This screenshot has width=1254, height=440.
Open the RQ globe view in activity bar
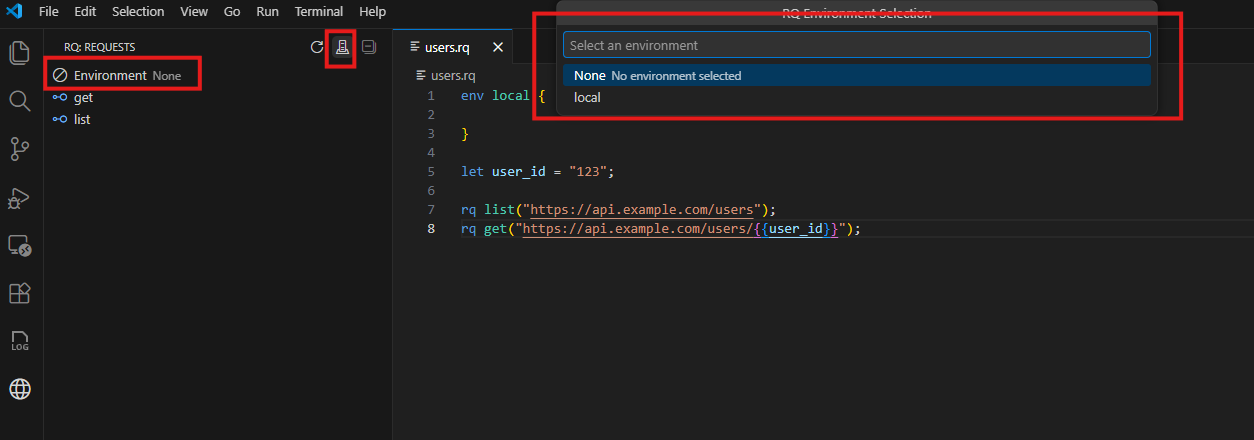(19, 389)
